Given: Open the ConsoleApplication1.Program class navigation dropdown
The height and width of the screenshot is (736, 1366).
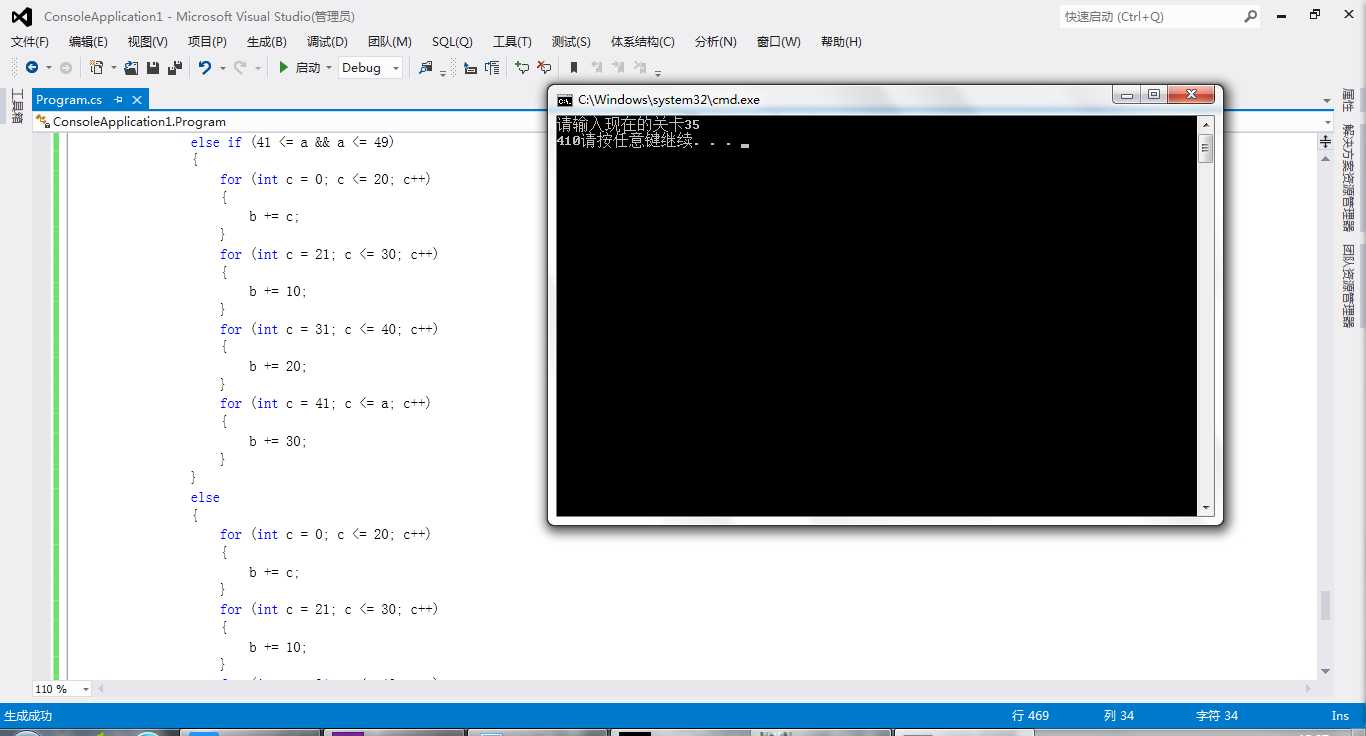Looking at the screenshot, I should (x=290, y=121).
